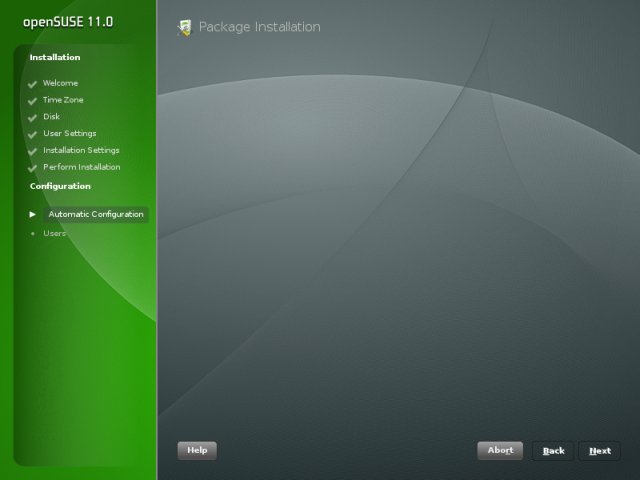Click the Perform Installation checkmark

(32, 168)
